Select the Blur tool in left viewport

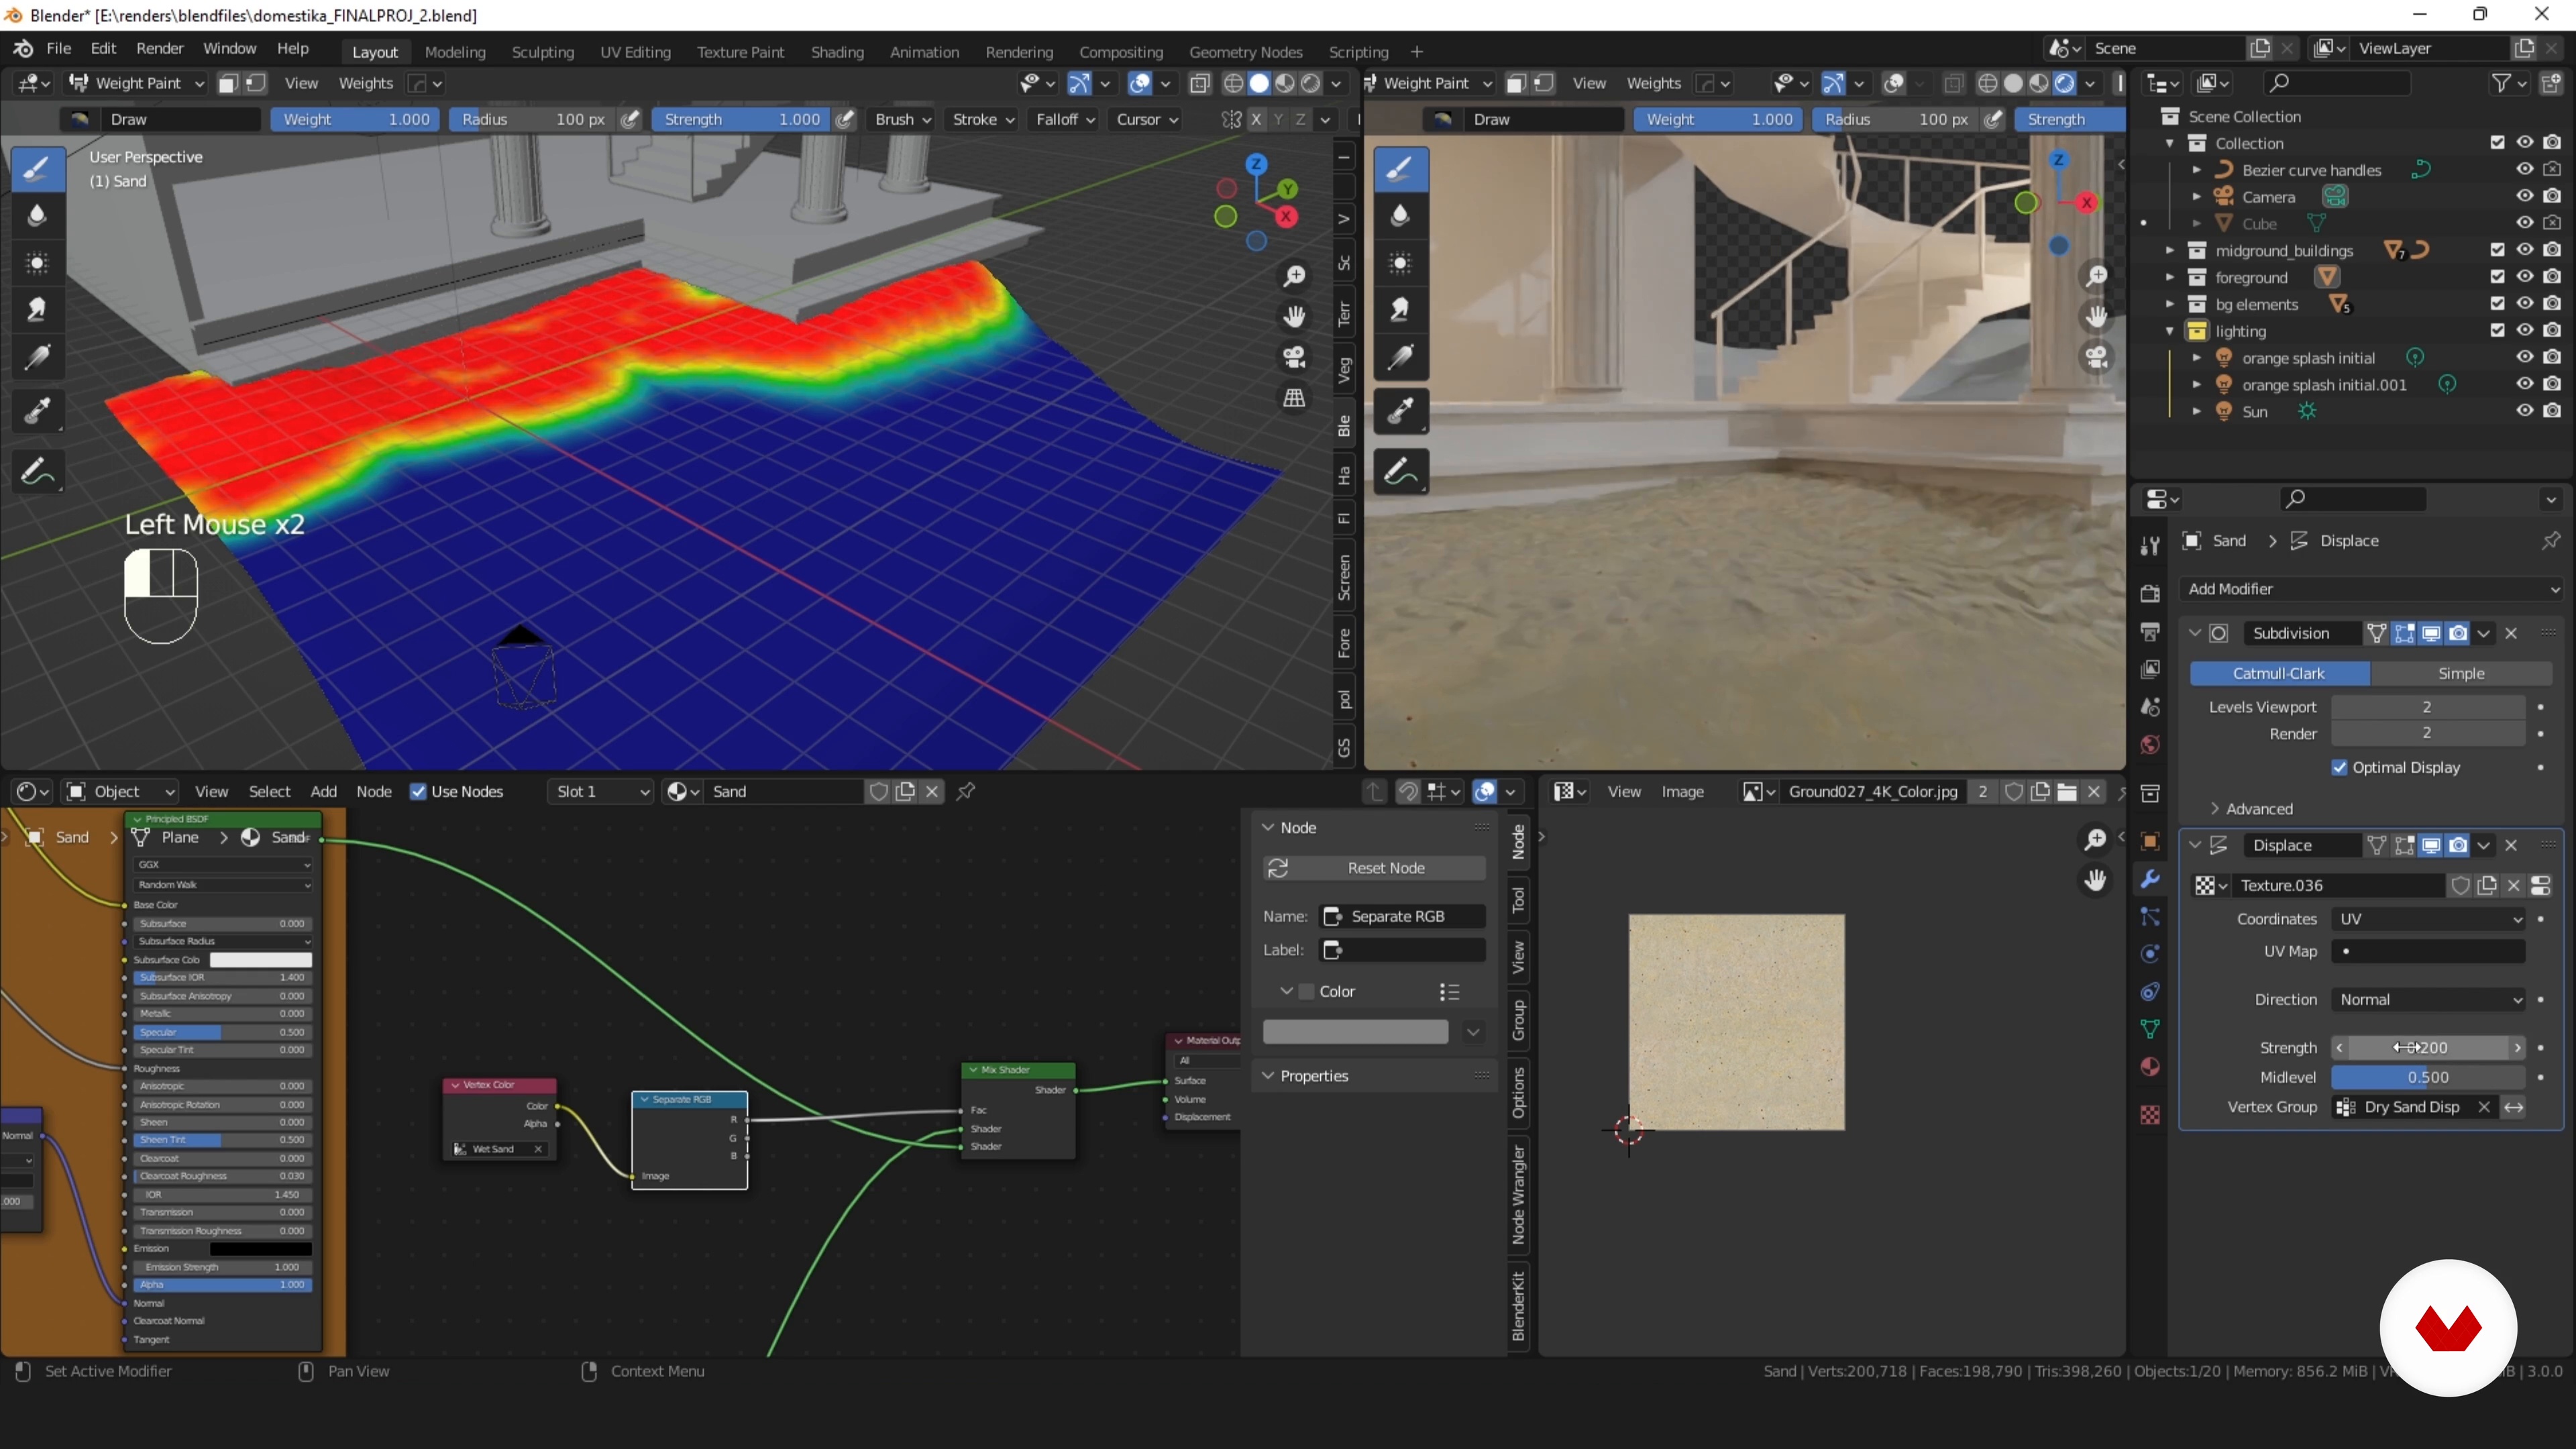pyautogui.click(x=37, y=215)
